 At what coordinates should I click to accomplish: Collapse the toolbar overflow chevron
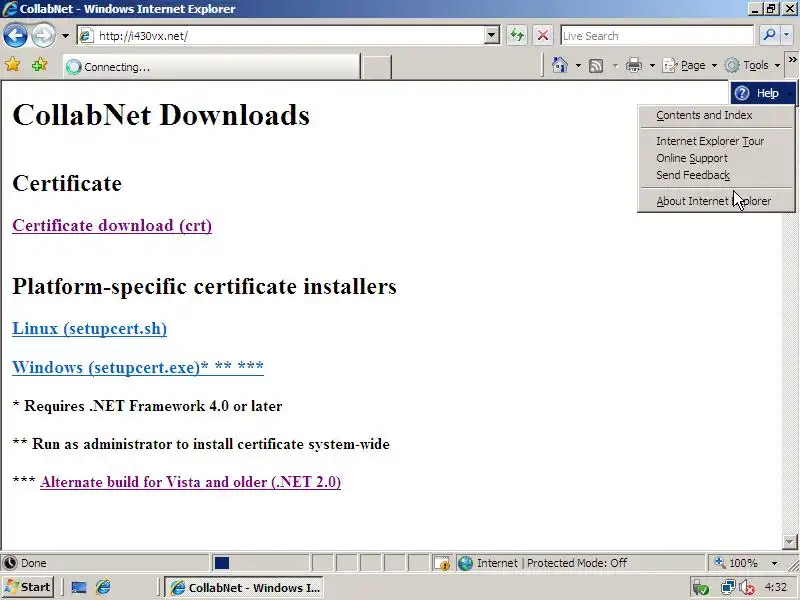coord(792,60)
